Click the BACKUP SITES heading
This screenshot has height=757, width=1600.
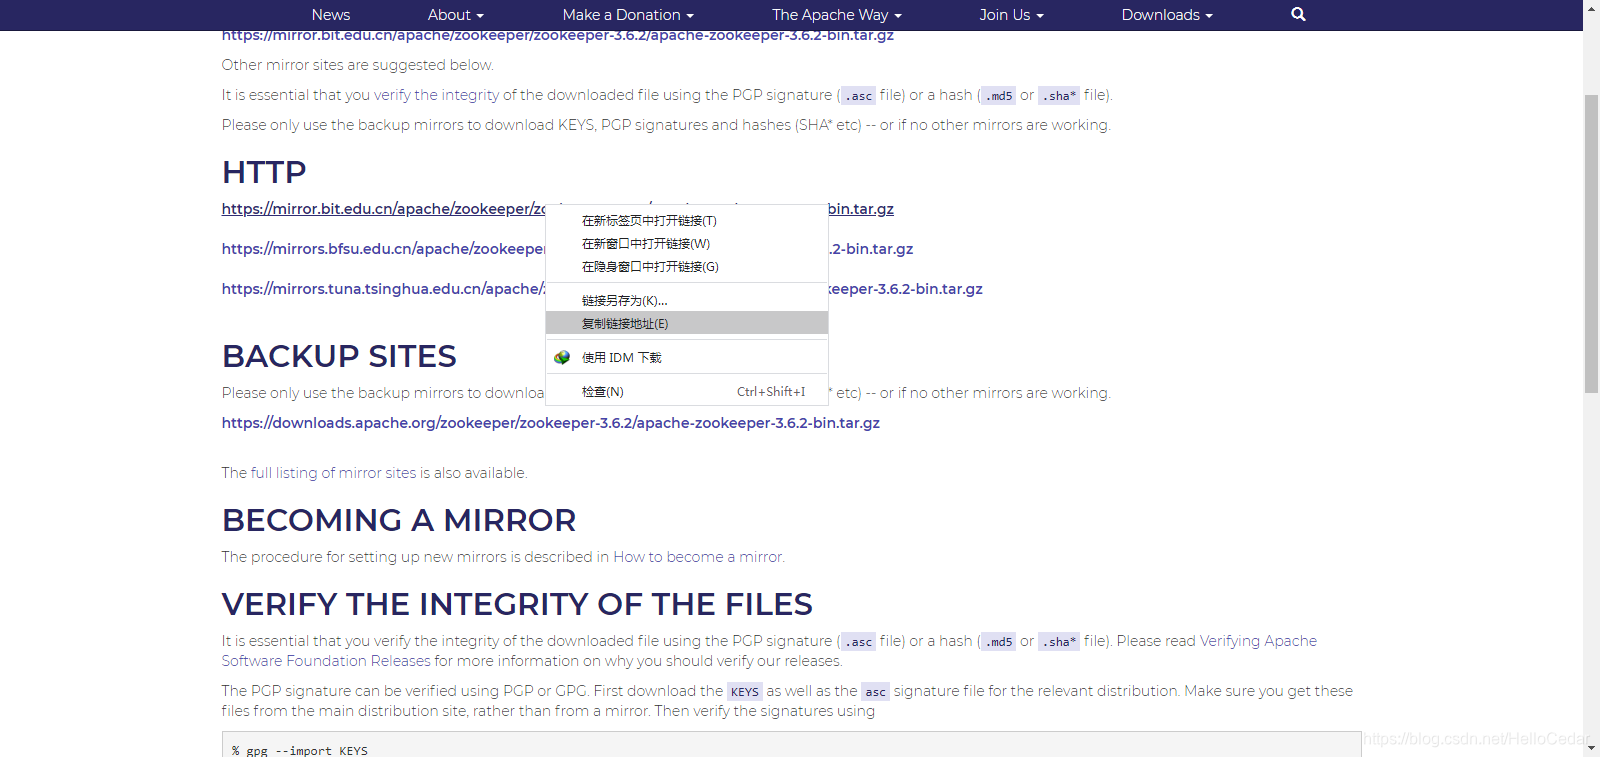click(x=339, y=356)
